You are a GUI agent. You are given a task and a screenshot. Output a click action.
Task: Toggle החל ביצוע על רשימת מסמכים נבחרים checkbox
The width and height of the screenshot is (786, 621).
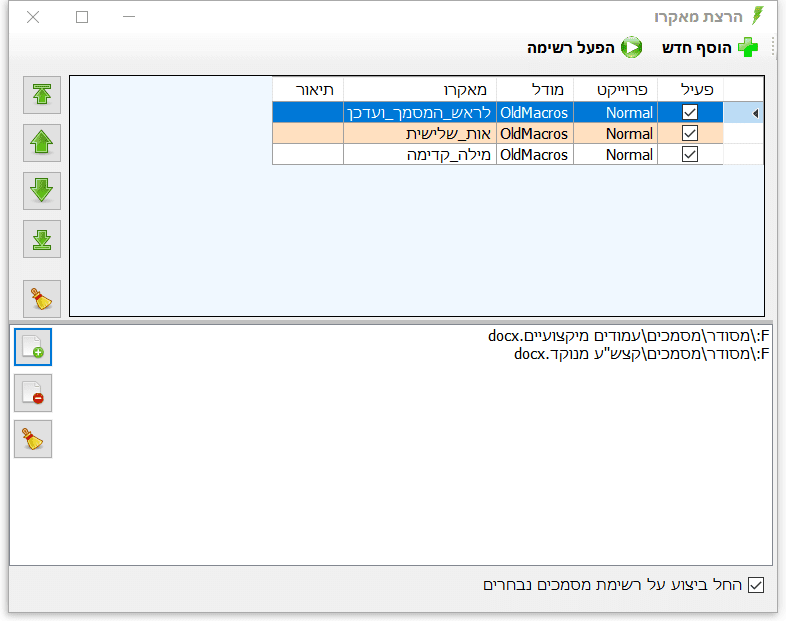[x=756, y=585]
